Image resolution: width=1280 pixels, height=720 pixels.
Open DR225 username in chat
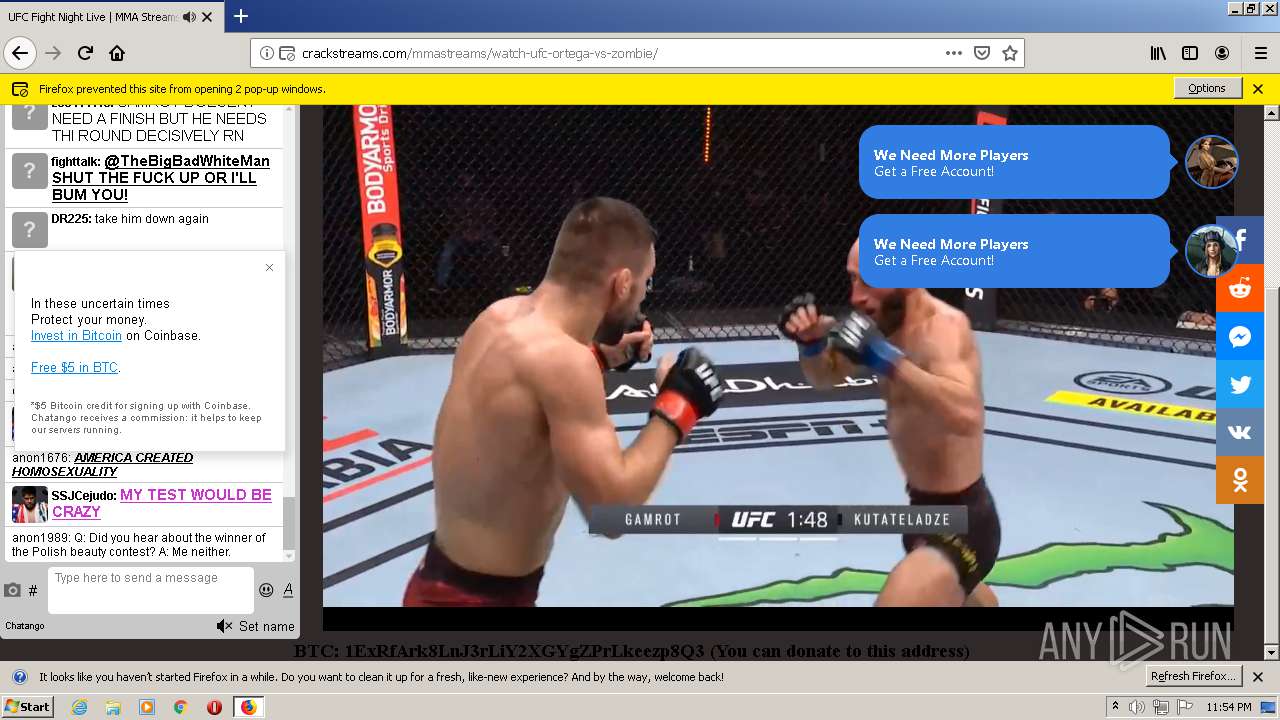71,219
